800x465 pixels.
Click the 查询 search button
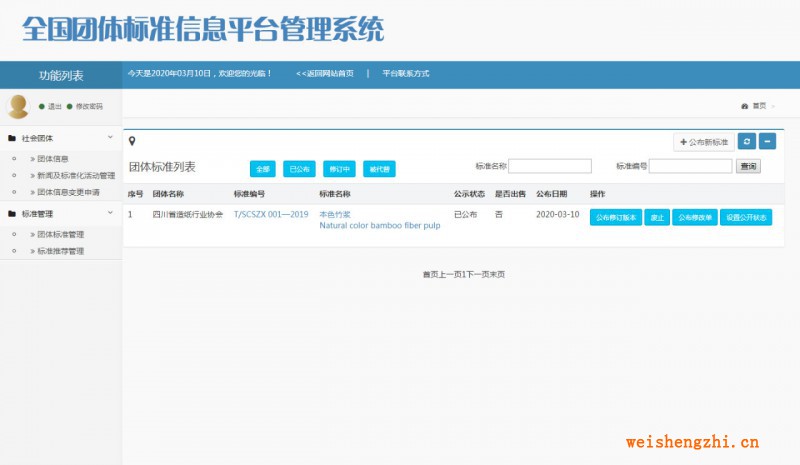click(748, 166)
